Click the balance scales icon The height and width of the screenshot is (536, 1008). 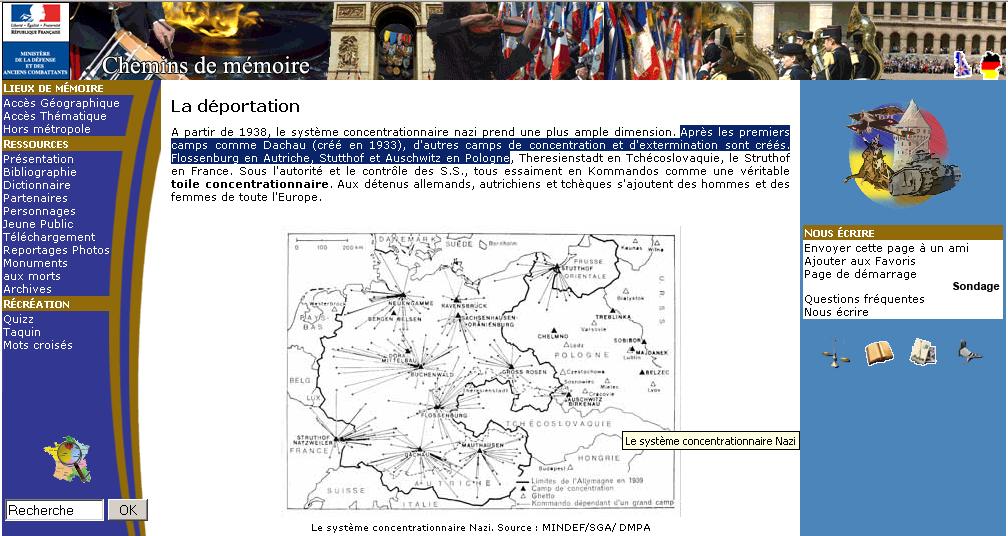(836, 353)
